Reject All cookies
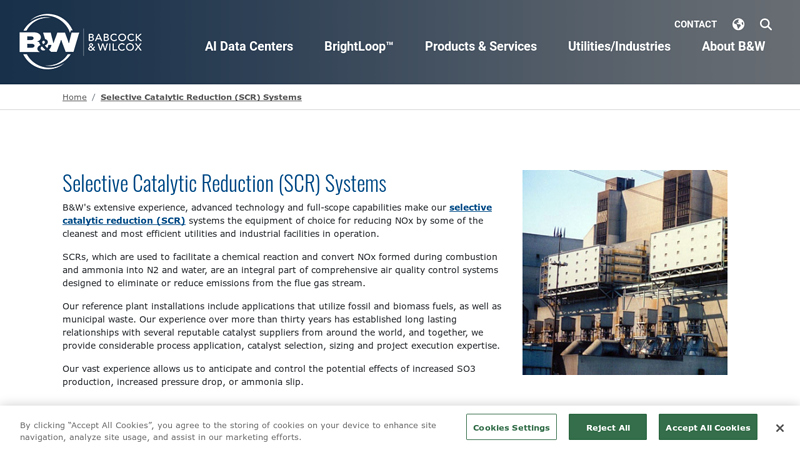This screenshot has height=450, width=800. click(x=608, y=427)
